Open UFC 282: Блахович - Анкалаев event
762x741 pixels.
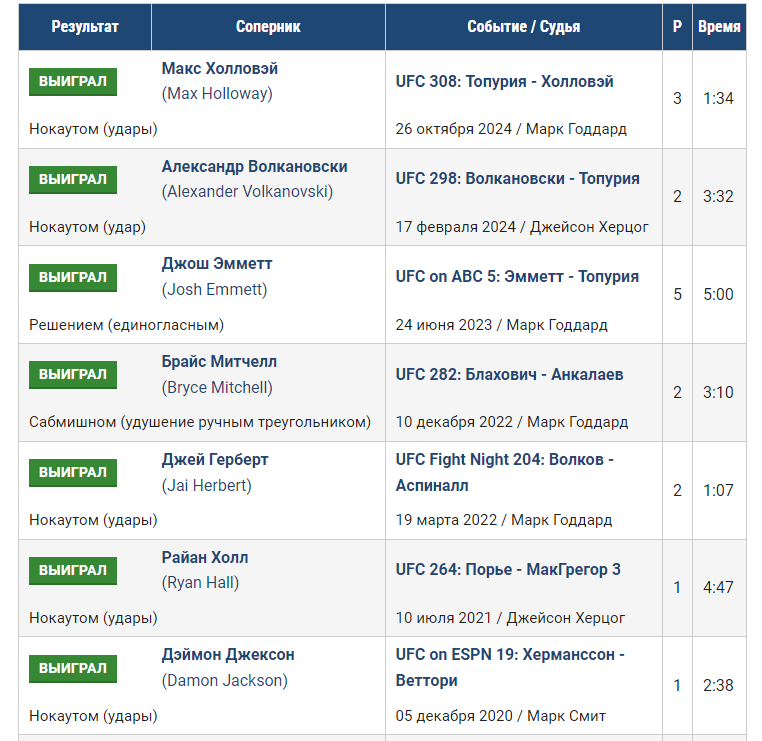(509, 375)
